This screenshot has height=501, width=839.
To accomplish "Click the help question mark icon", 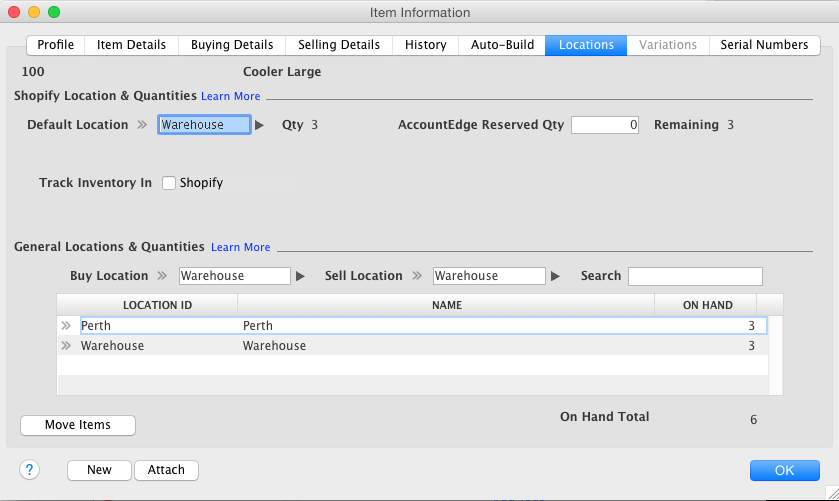I will pyautogui.click(x=29, y=469).
